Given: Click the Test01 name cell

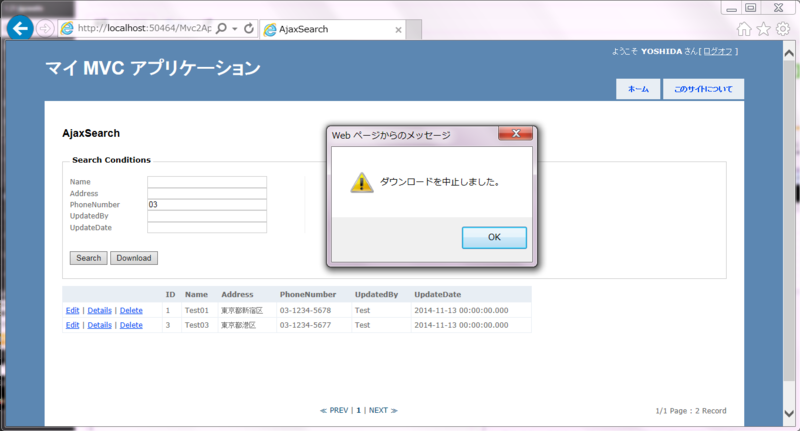Looking at the screenshot, I should pyautogui.click(x=196, y=311).
